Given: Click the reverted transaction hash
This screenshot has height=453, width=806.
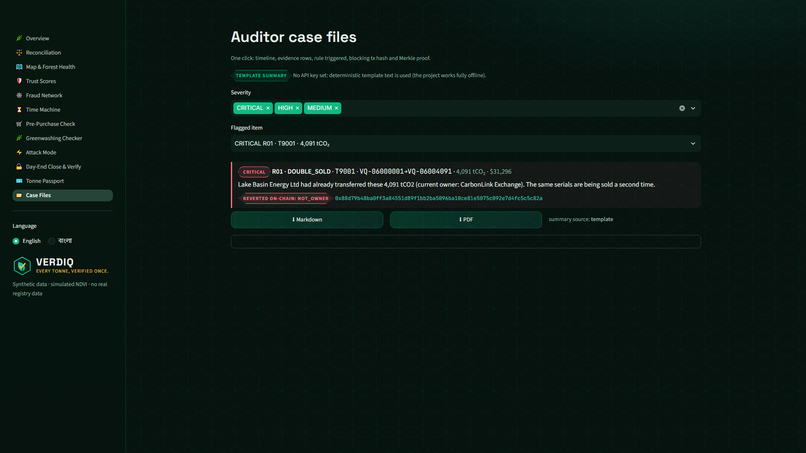Looking at the screenshot, I should 438,198.
